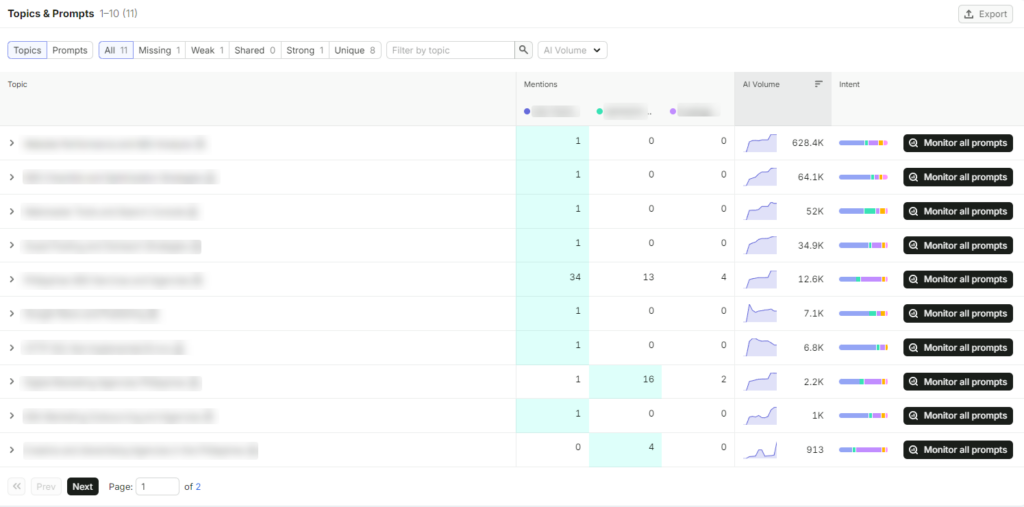
Task: Click the 16 mentions highlighted cell
Action: click(626, 382)
